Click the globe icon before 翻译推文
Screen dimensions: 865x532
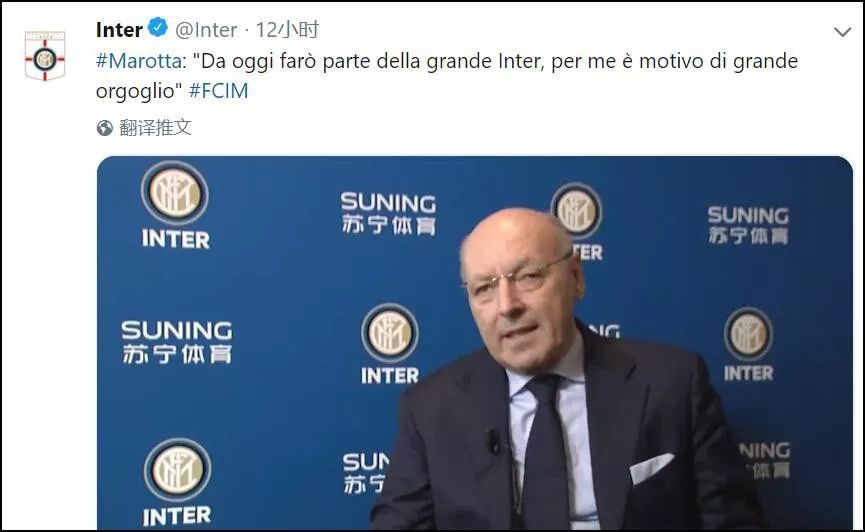(x=104, y=128)
